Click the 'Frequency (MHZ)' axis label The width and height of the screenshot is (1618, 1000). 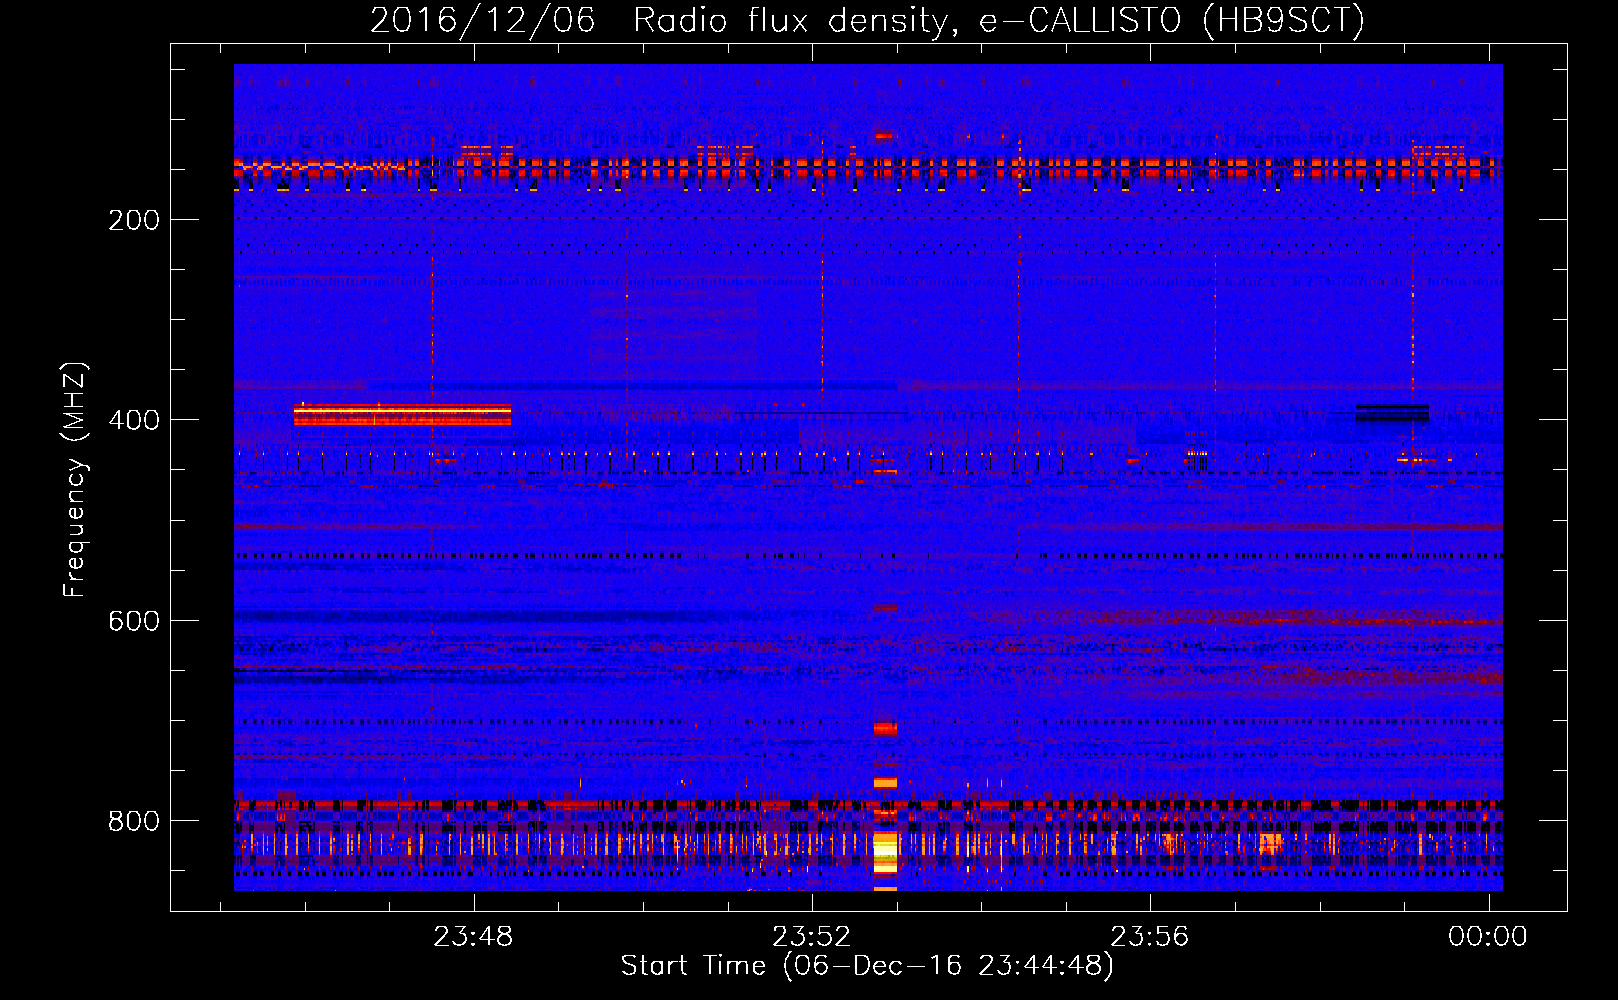point(75,480)
